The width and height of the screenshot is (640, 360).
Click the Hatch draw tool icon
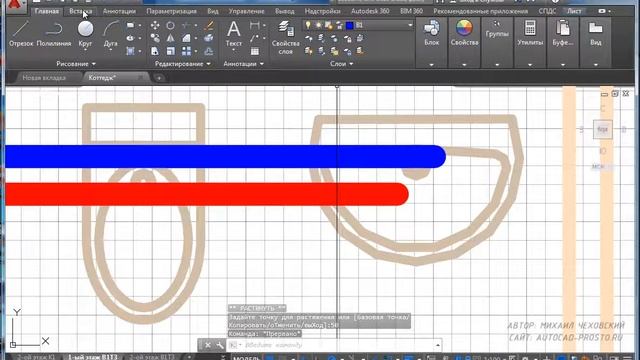tap(130, 51)
